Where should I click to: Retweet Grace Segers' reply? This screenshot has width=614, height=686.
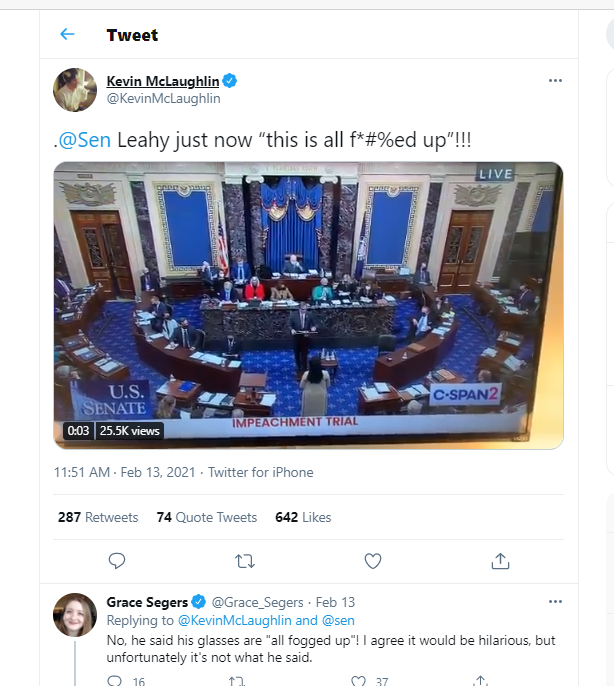[236, 680]
